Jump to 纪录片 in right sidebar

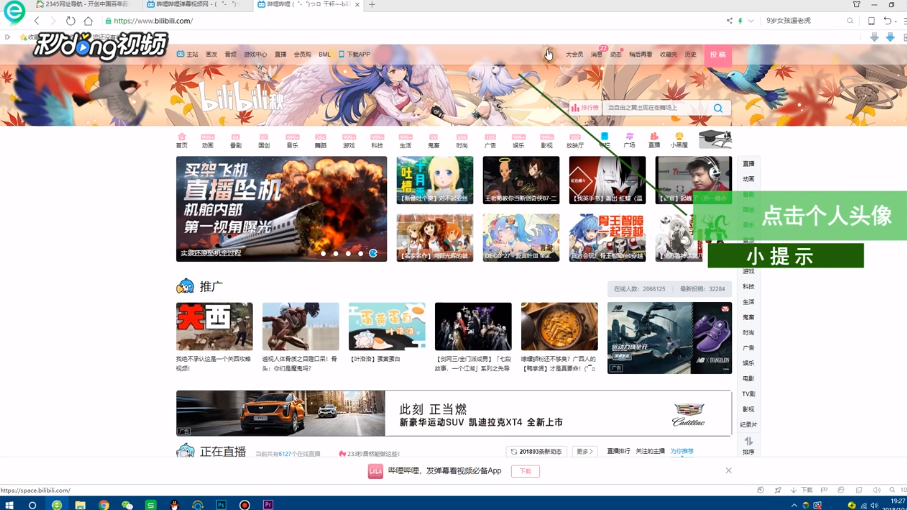coord(749,424)
